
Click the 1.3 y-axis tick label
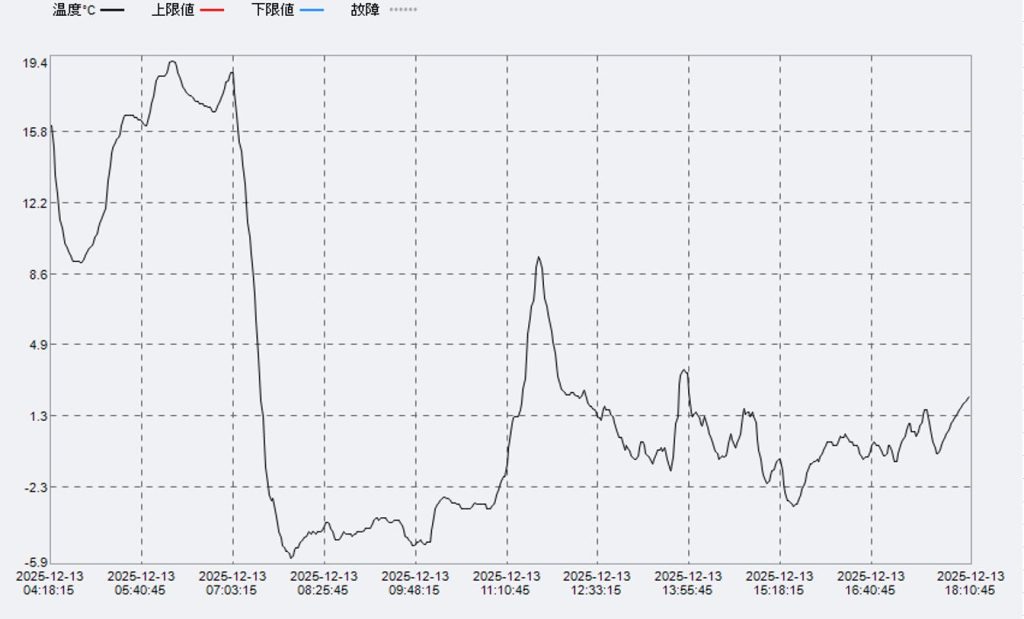pyautogui.click(x=37, y=416)
